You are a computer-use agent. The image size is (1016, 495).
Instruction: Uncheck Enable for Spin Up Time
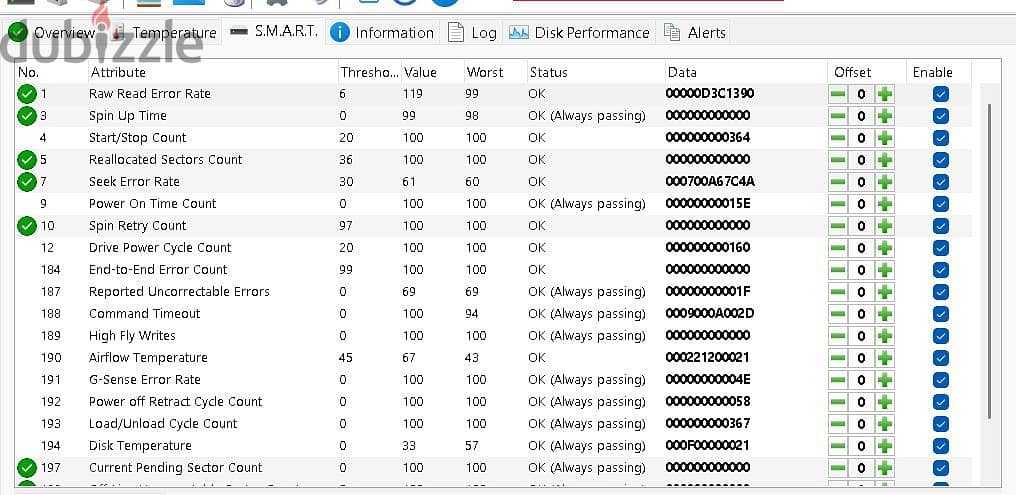941,116
